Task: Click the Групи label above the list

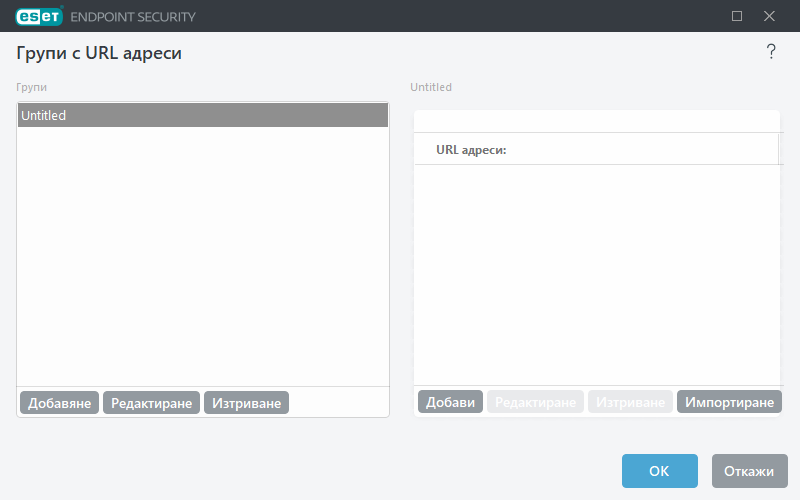Action: (31, 87)
